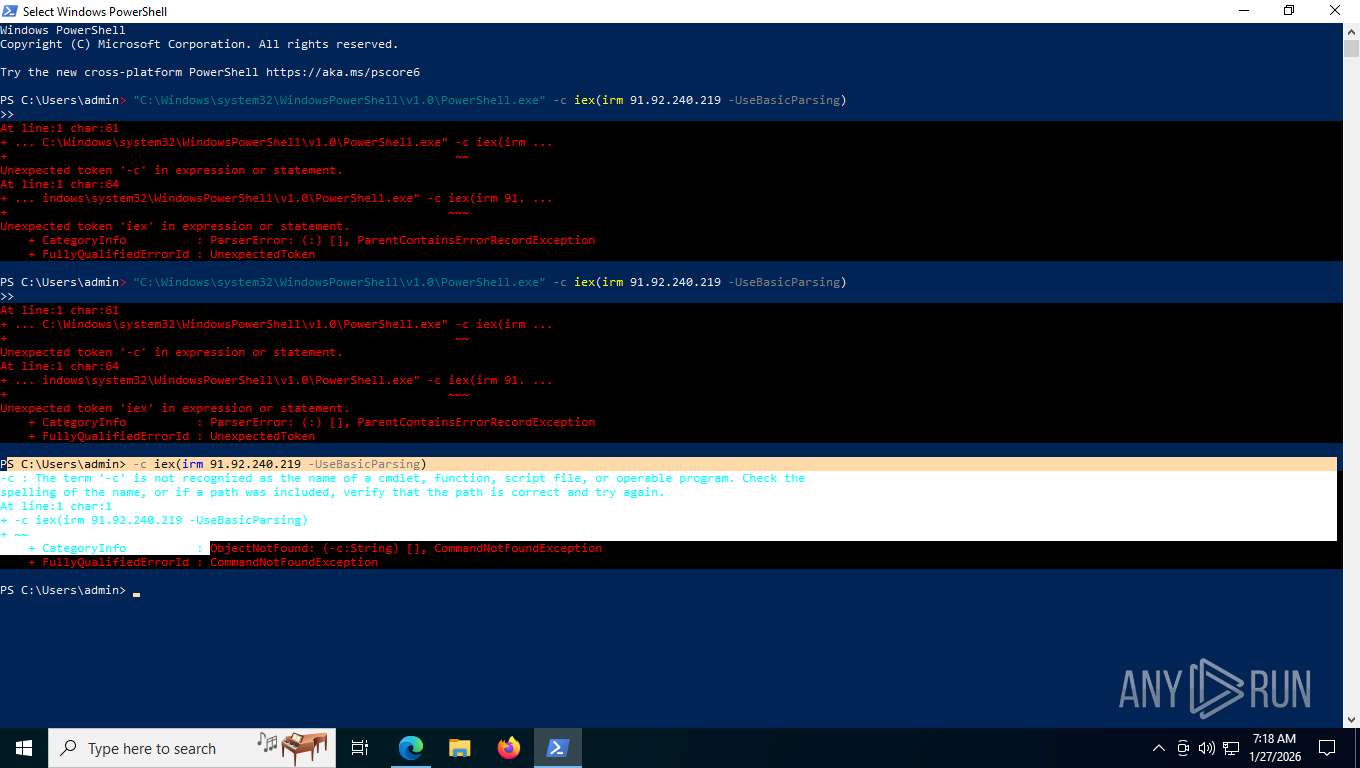Click 'Windows PowerShell' header line text
This screenshot has height=768, width=1360.
click(x=63, y=30)
